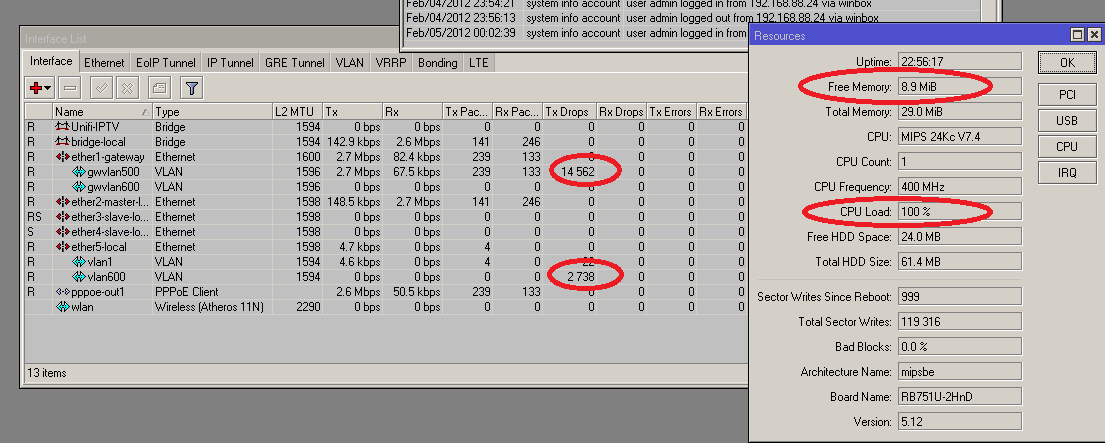1105x443 pixels.
Task: Click OK in the Resources window
Action: [x=1067, y=63]
